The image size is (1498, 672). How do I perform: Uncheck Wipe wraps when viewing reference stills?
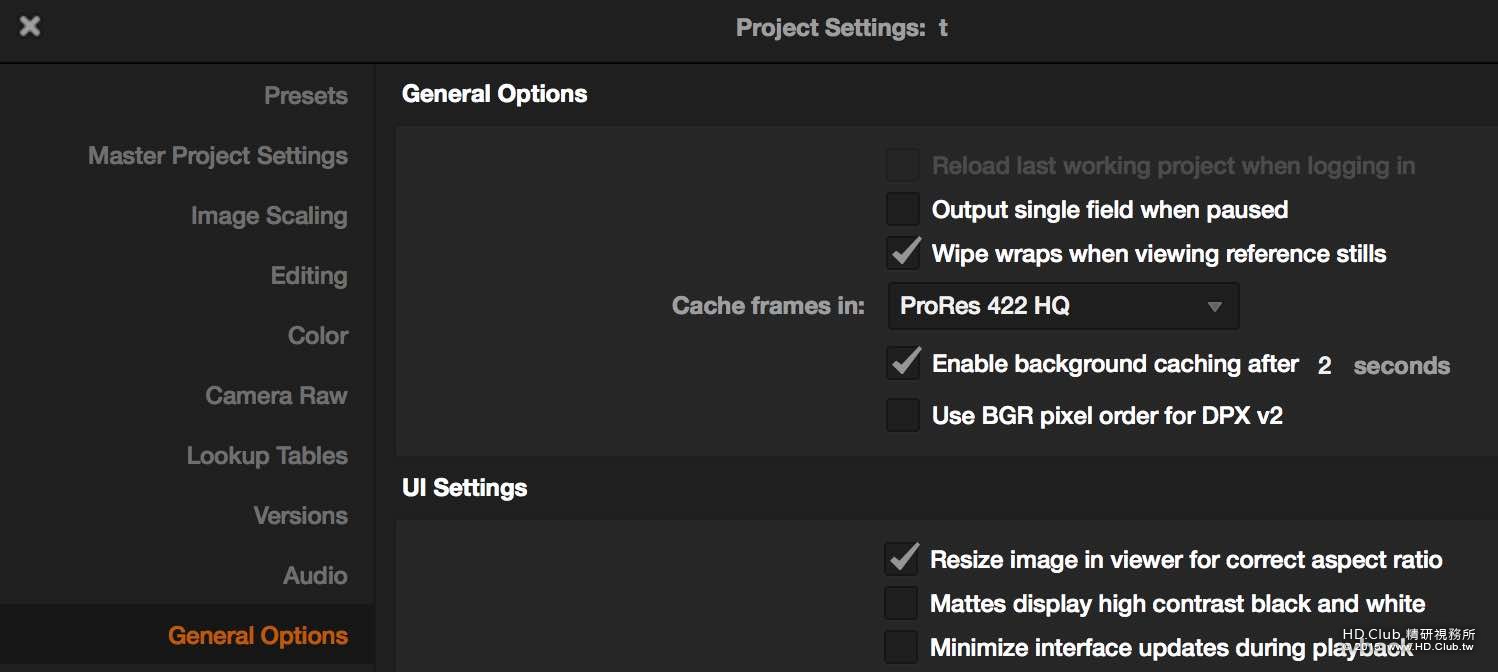[903, 254]
